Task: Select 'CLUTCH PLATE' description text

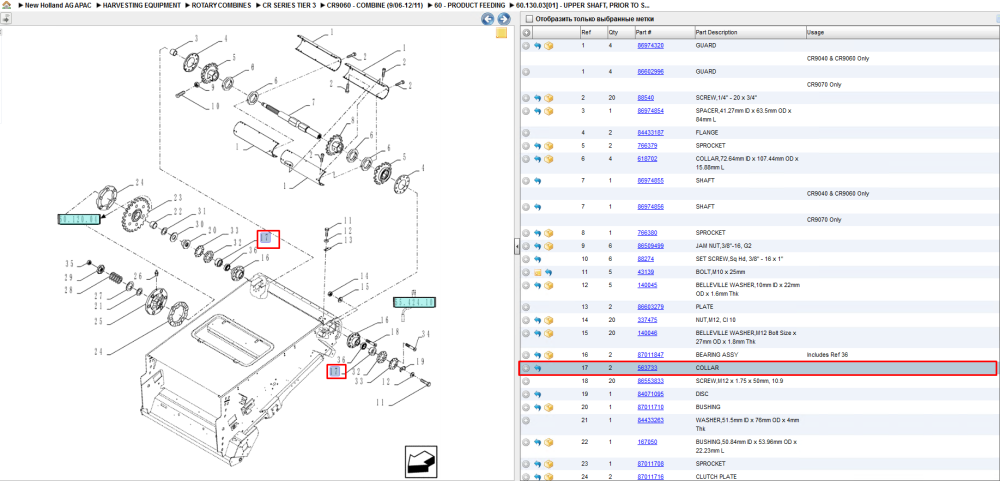Action: tap(716, 477)
